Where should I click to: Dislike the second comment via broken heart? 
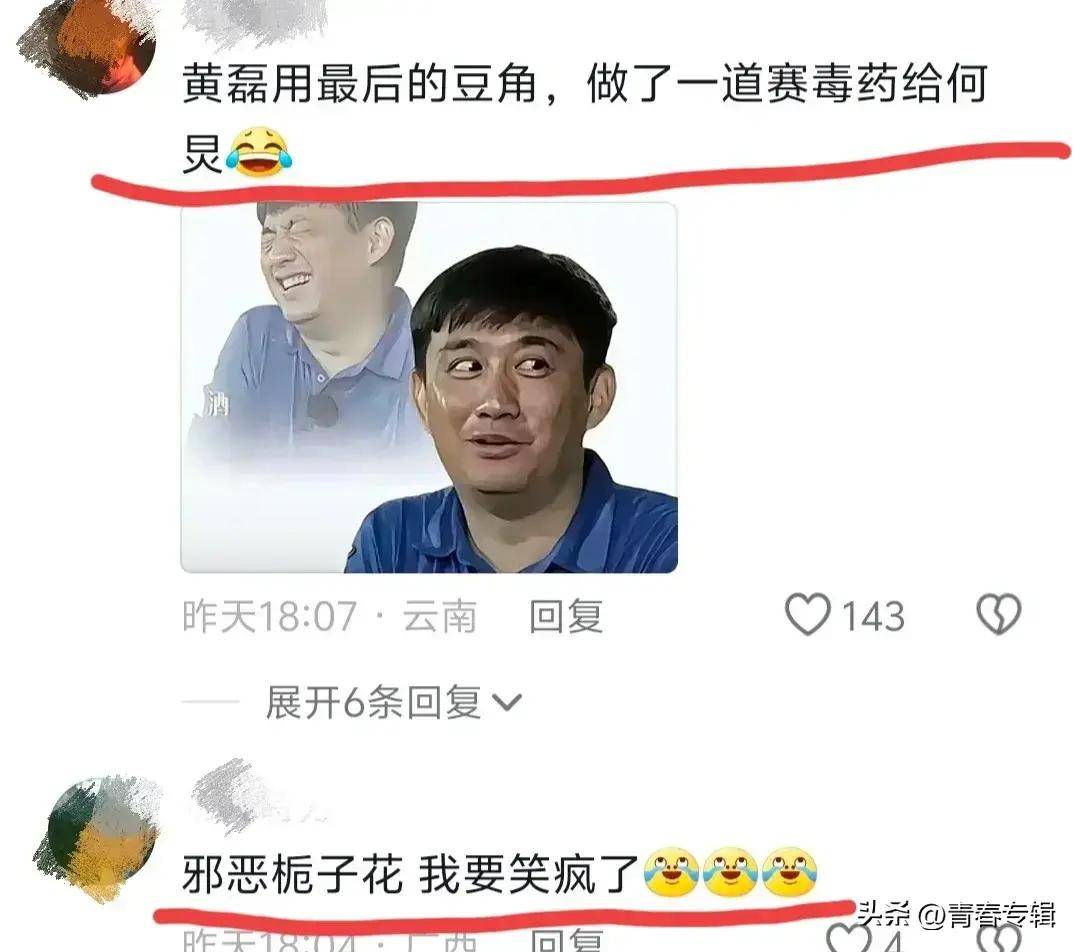pyautogui.click(x=999, y=938)
